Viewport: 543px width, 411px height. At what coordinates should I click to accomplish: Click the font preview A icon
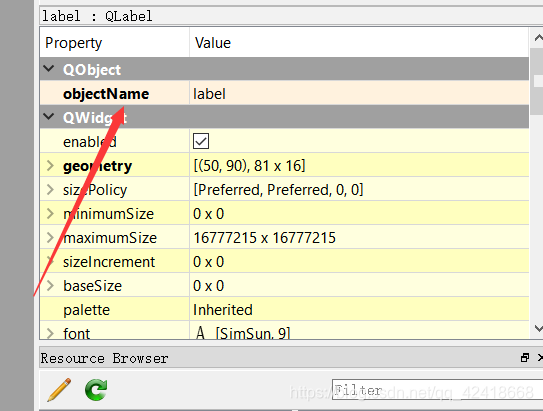pyautogui.click(x=200, y=333)
